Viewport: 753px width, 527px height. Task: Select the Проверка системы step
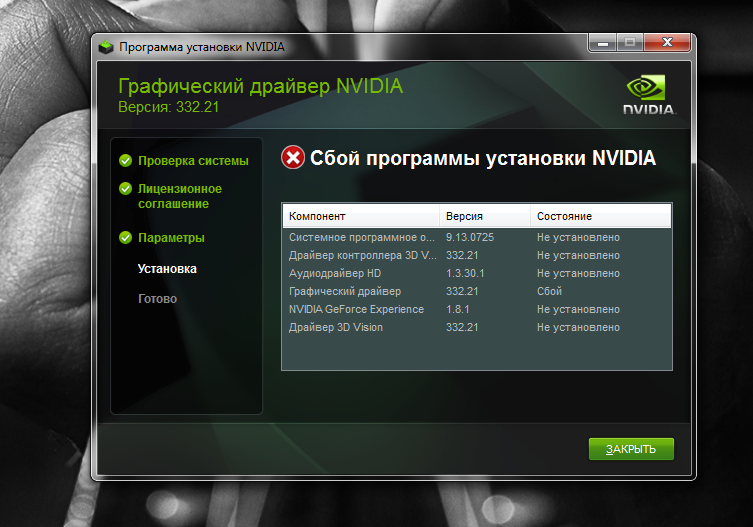click(x=193, y=160)
